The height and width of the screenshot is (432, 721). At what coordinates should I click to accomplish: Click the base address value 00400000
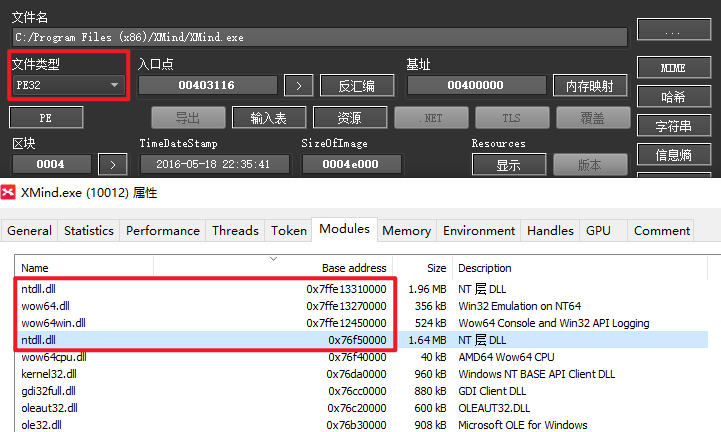coord(476,85)
